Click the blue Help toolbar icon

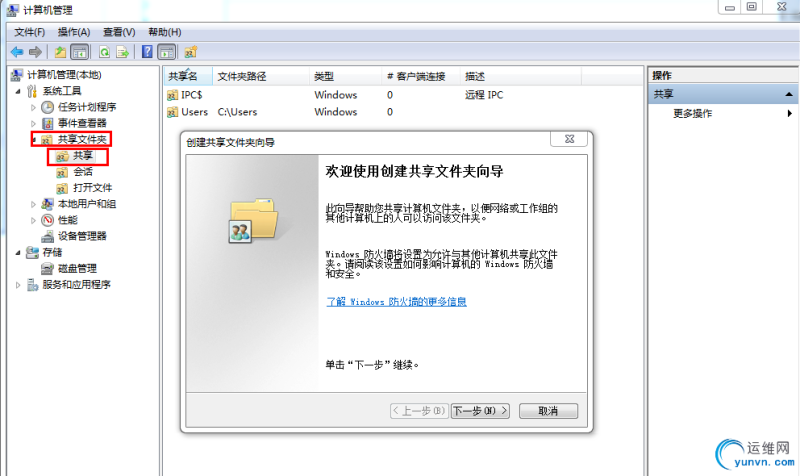click(147, 52)
